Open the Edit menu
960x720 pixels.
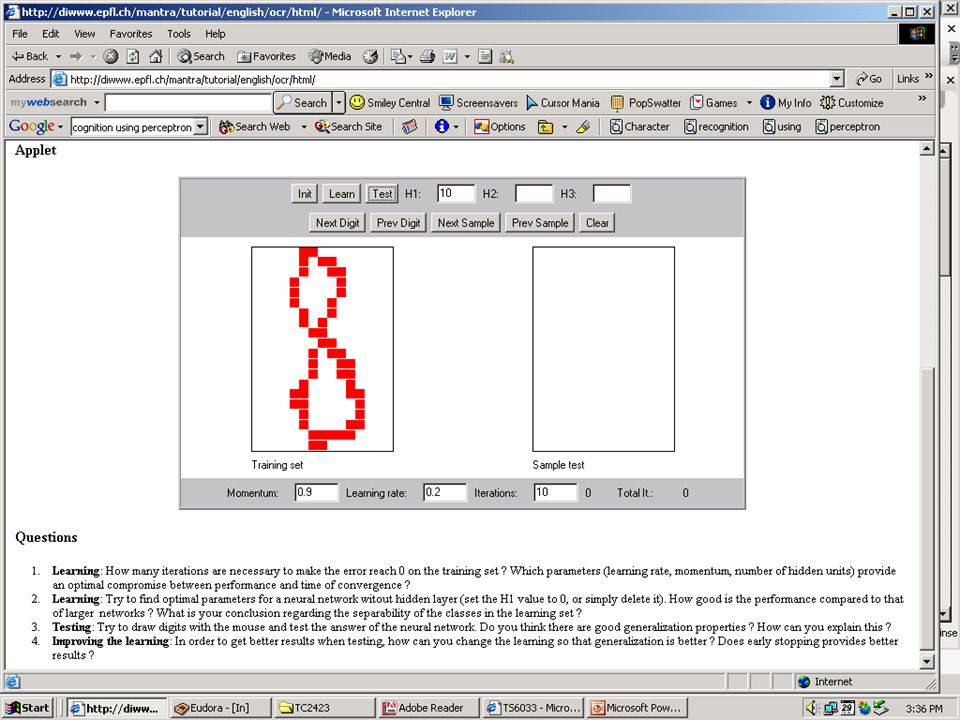(x=50, y=34)
